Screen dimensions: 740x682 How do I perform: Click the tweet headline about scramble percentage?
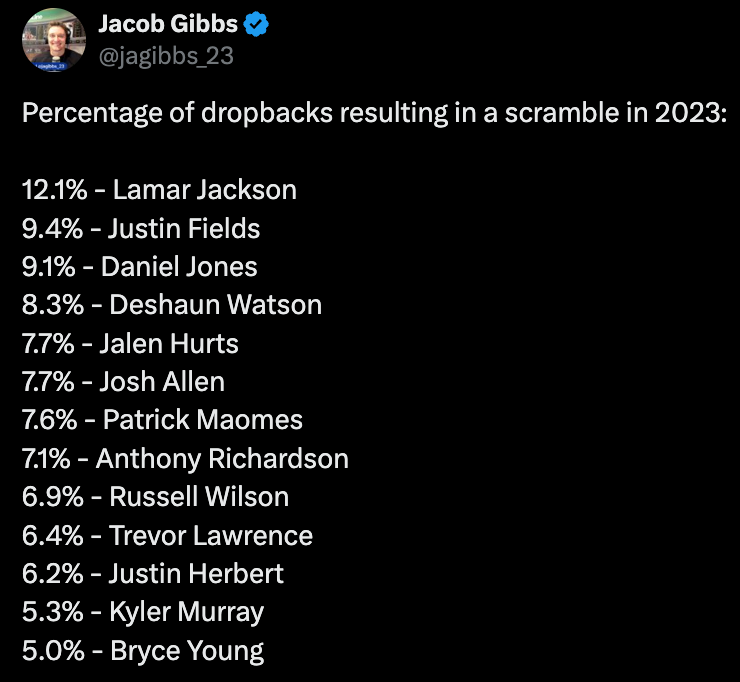[374, 113]
